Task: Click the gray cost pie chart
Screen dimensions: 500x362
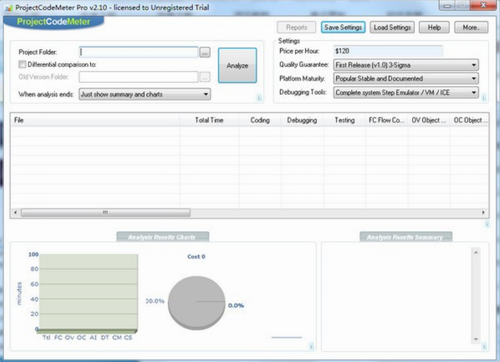Action: click(x=197, y=303)
